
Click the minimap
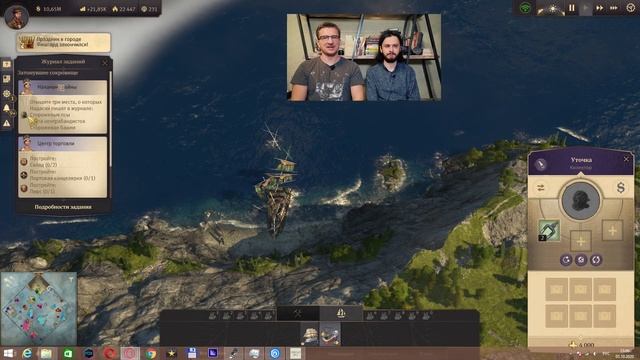coord(38,309)
